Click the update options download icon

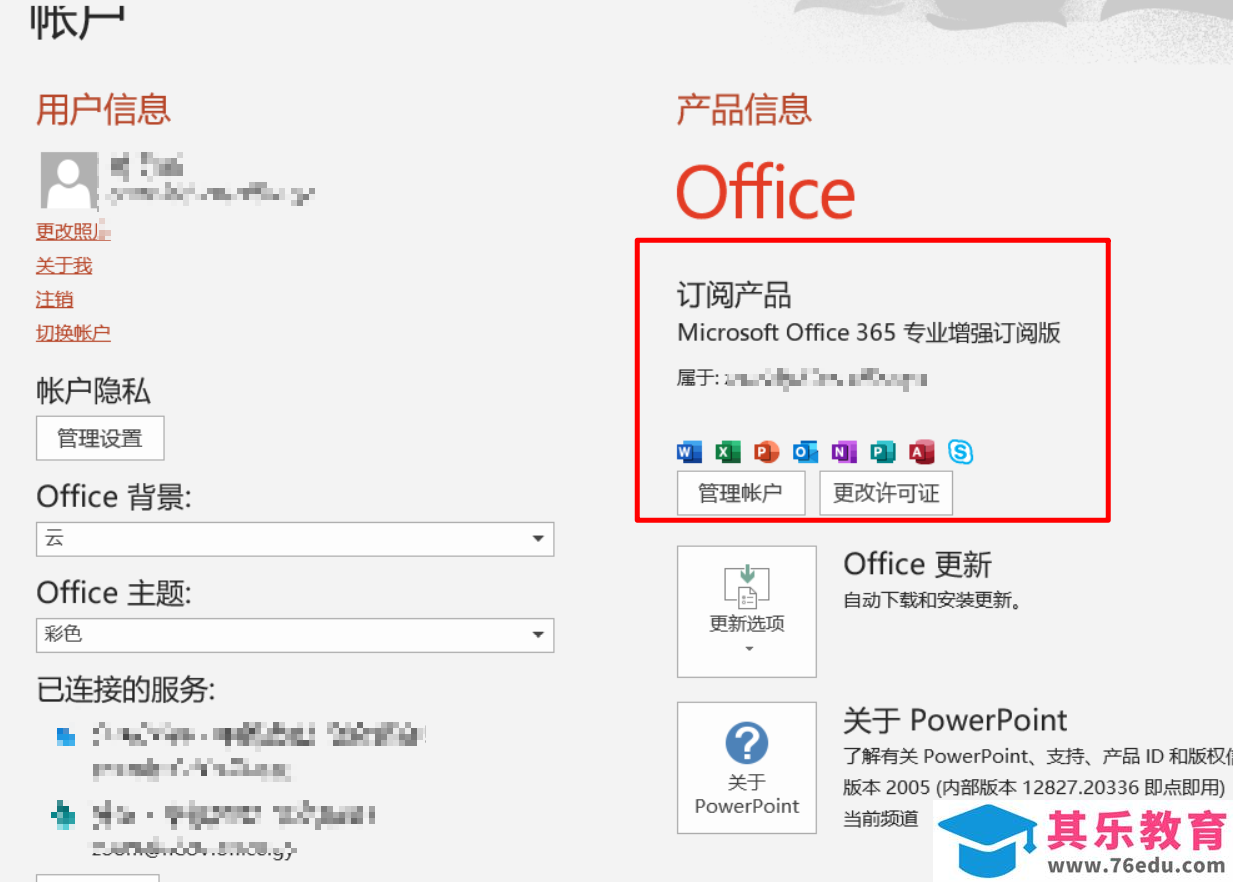pos(746,587)
